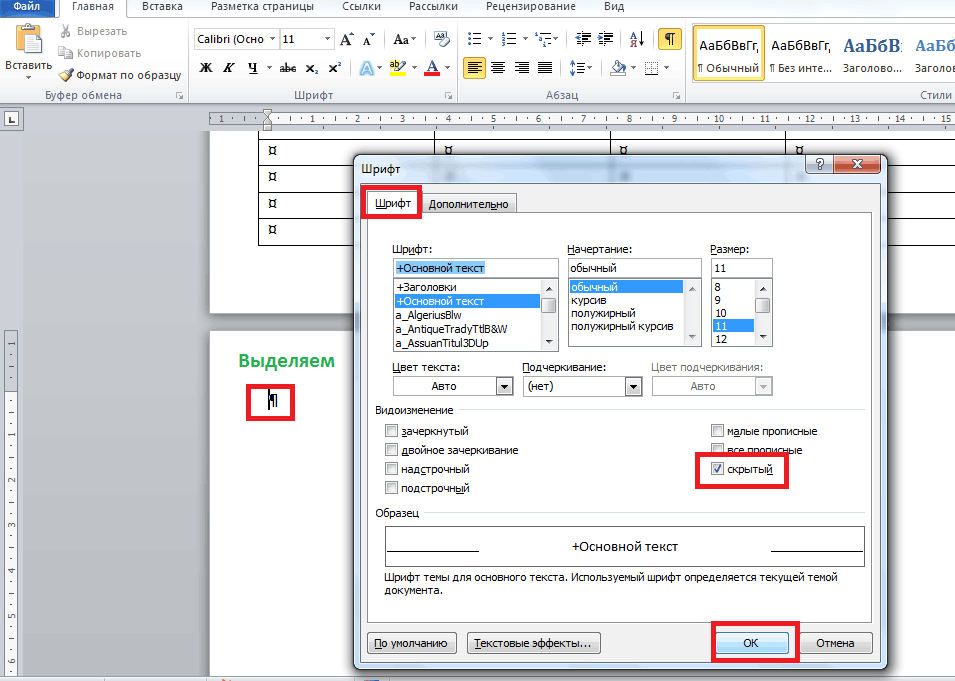Open the Шрифт group dialog launcher
The height and width of the screenshot is (681, 955).
448,96
